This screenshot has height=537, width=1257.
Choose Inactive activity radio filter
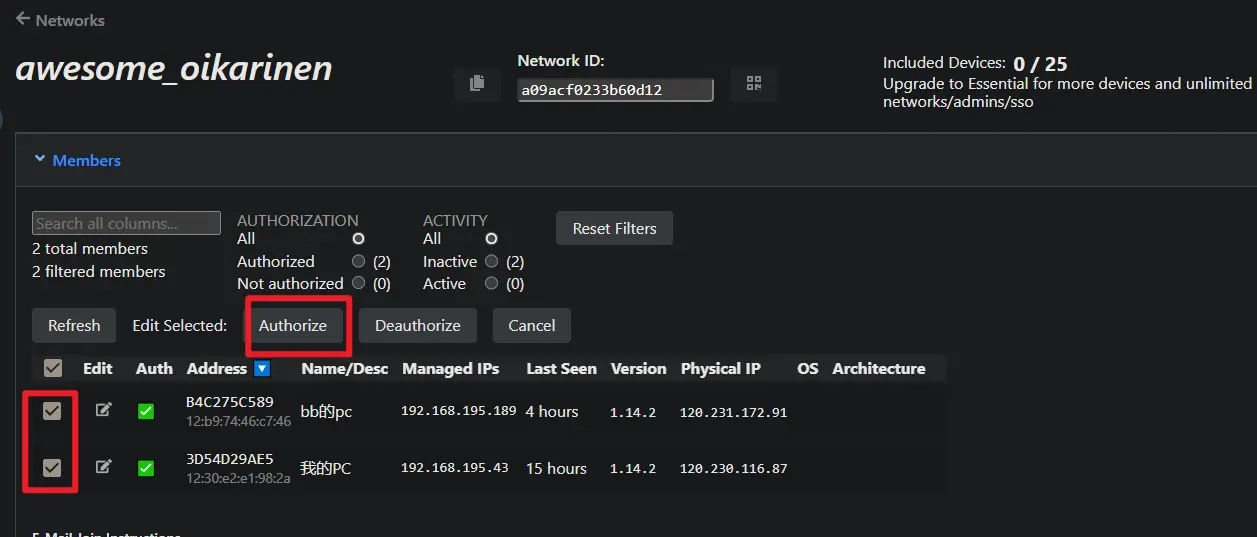click(x=491, y=262)
